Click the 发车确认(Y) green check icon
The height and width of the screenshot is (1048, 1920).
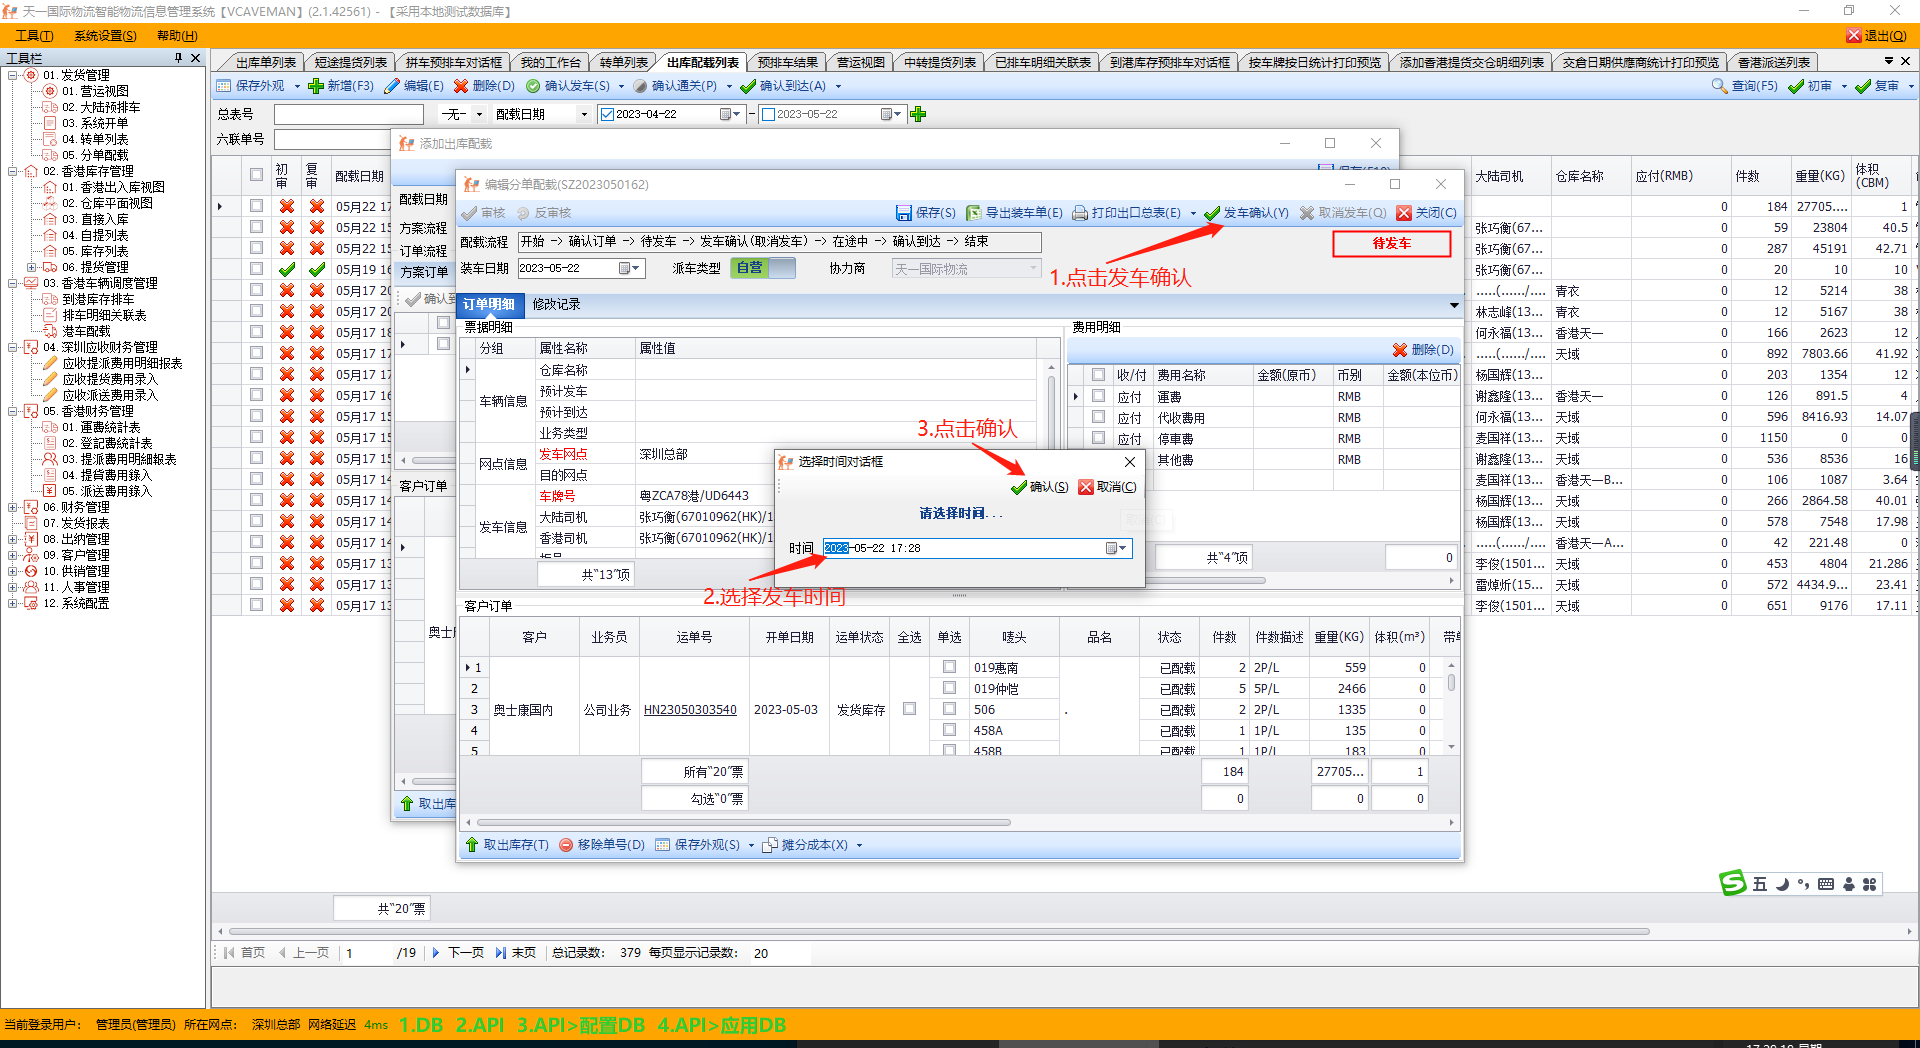(x=1212, y=213)
